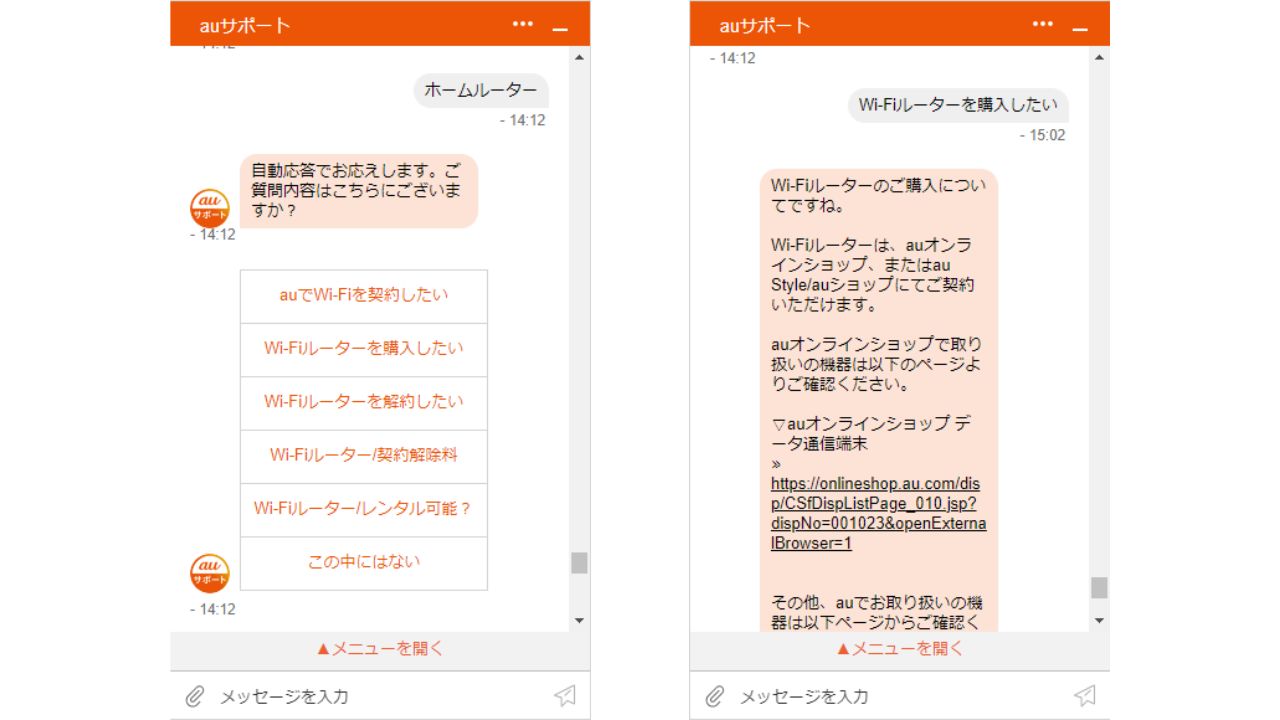Open the onlineshop.au.com link in right chat
This screenshot has width=1280, height=720.
878,513
